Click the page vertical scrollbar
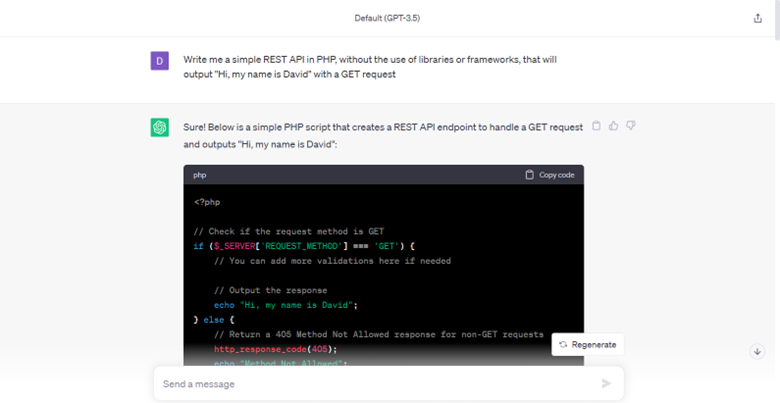This screenshot has width=780, height=403. tap(777, 20)
